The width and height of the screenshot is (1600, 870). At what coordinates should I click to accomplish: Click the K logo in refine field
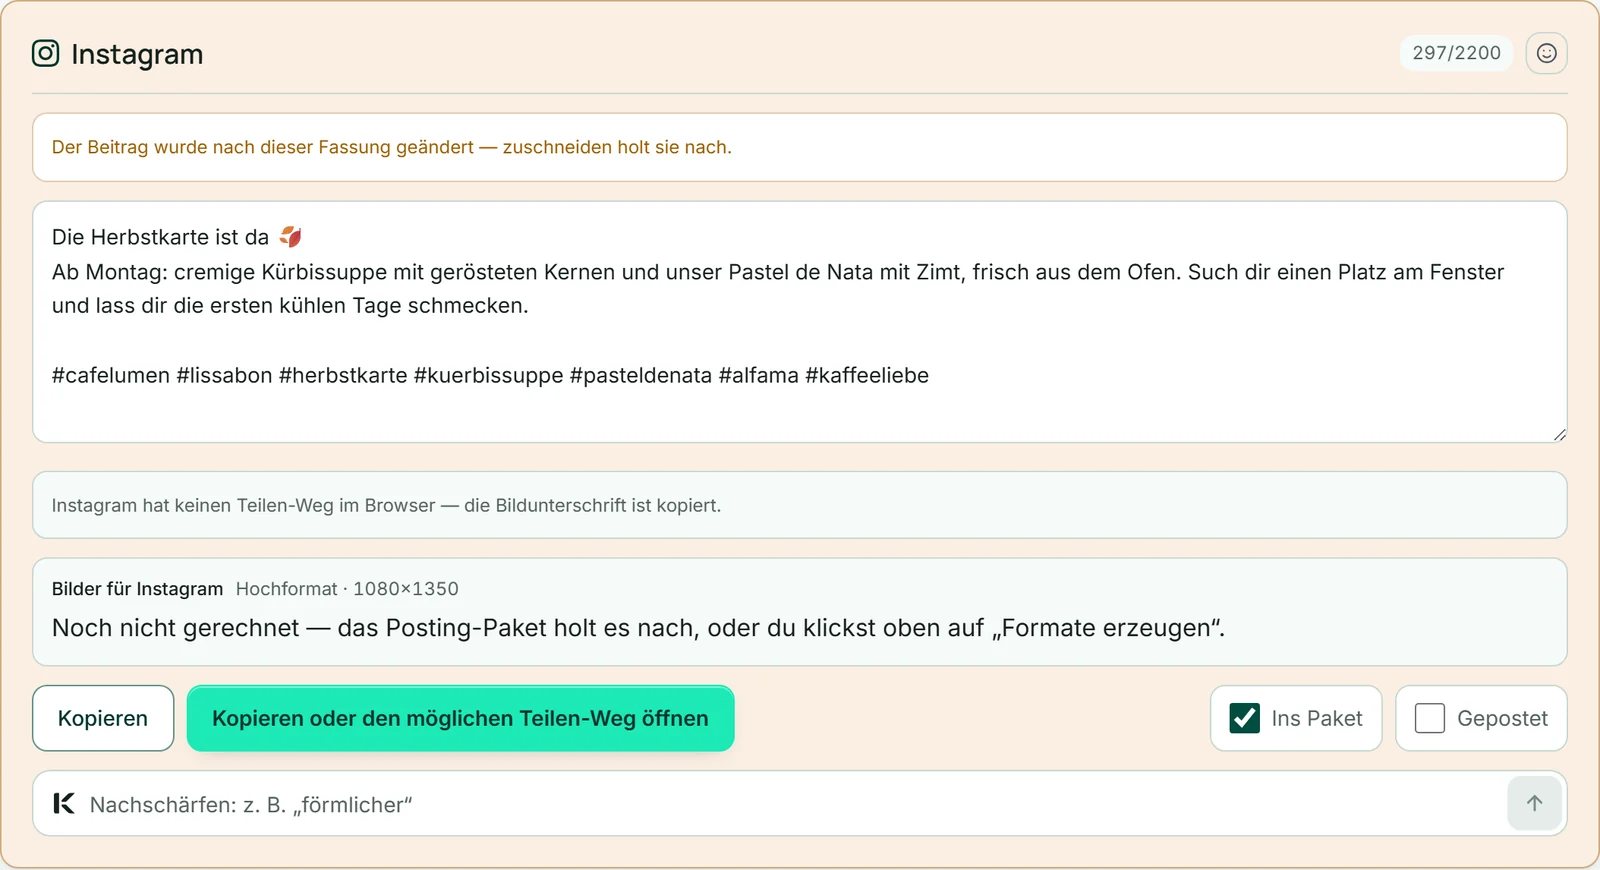coord(64,803)
